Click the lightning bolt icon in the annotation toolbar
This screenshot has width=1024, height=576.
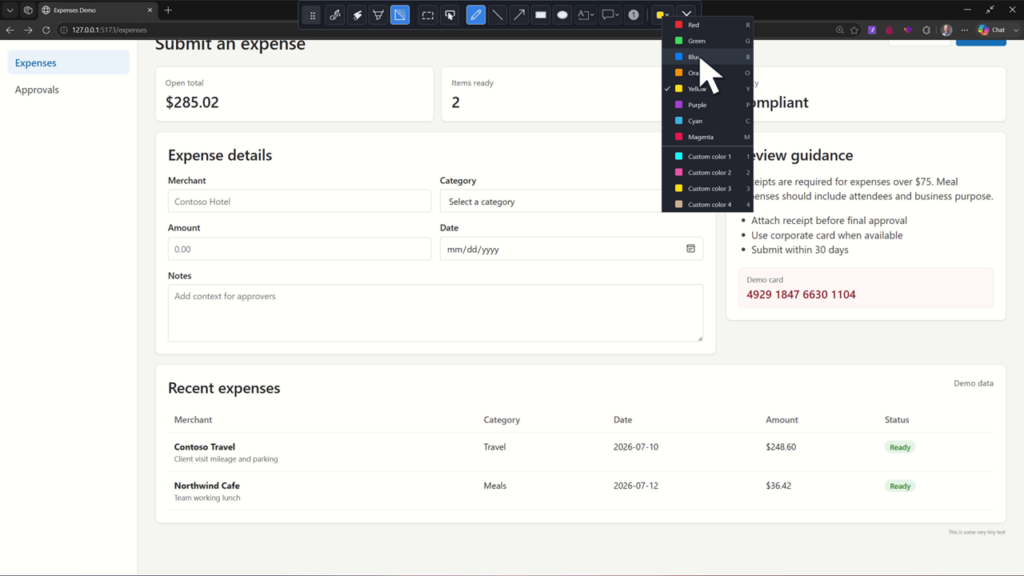click(357, 15)
